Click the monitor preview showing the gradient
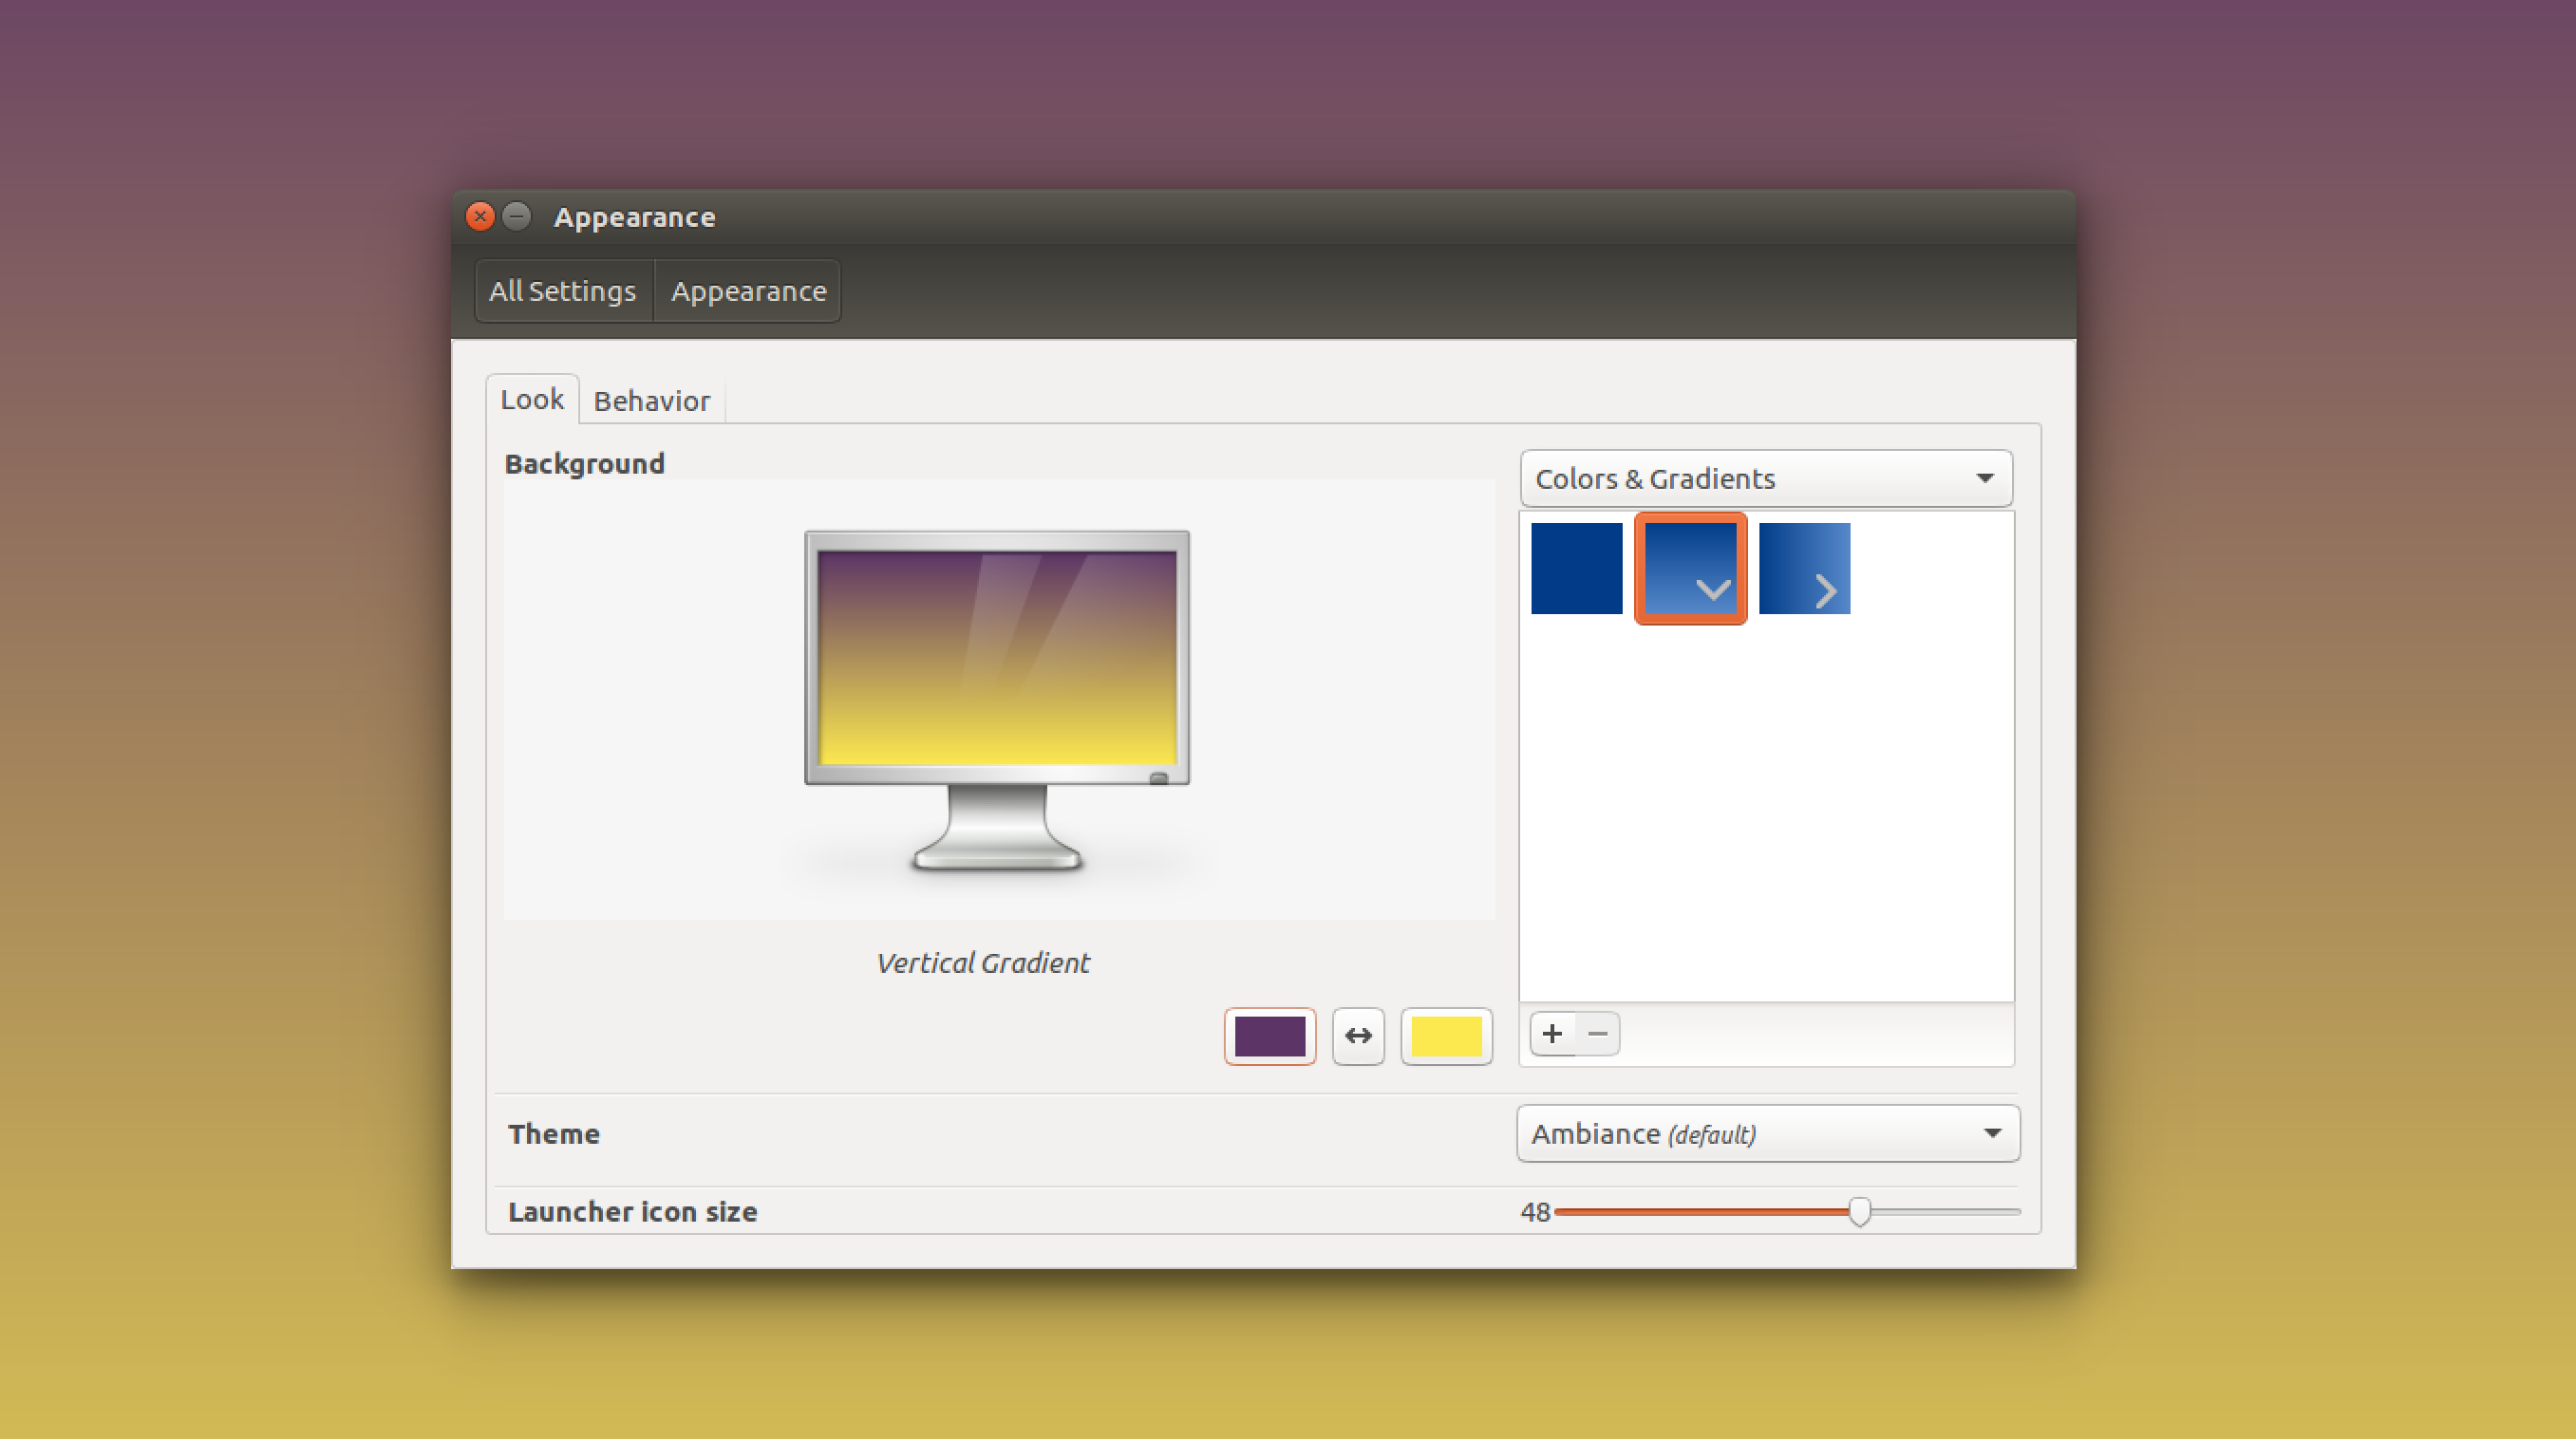Screen dimensions: 2576x1439 (x=996, y=660)
